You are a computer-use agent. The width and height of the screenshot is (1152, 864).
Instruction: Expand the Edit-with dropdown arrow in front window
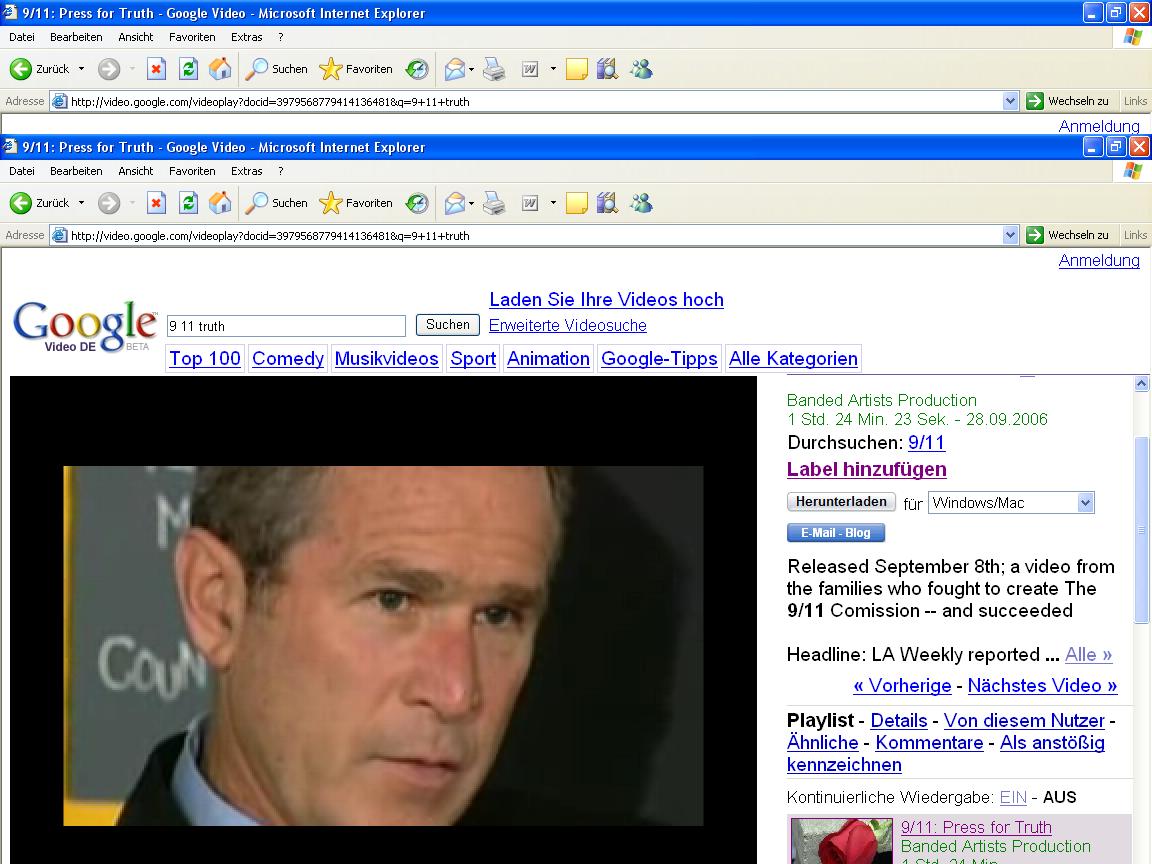pyautogui.click(x=553, y=203)
